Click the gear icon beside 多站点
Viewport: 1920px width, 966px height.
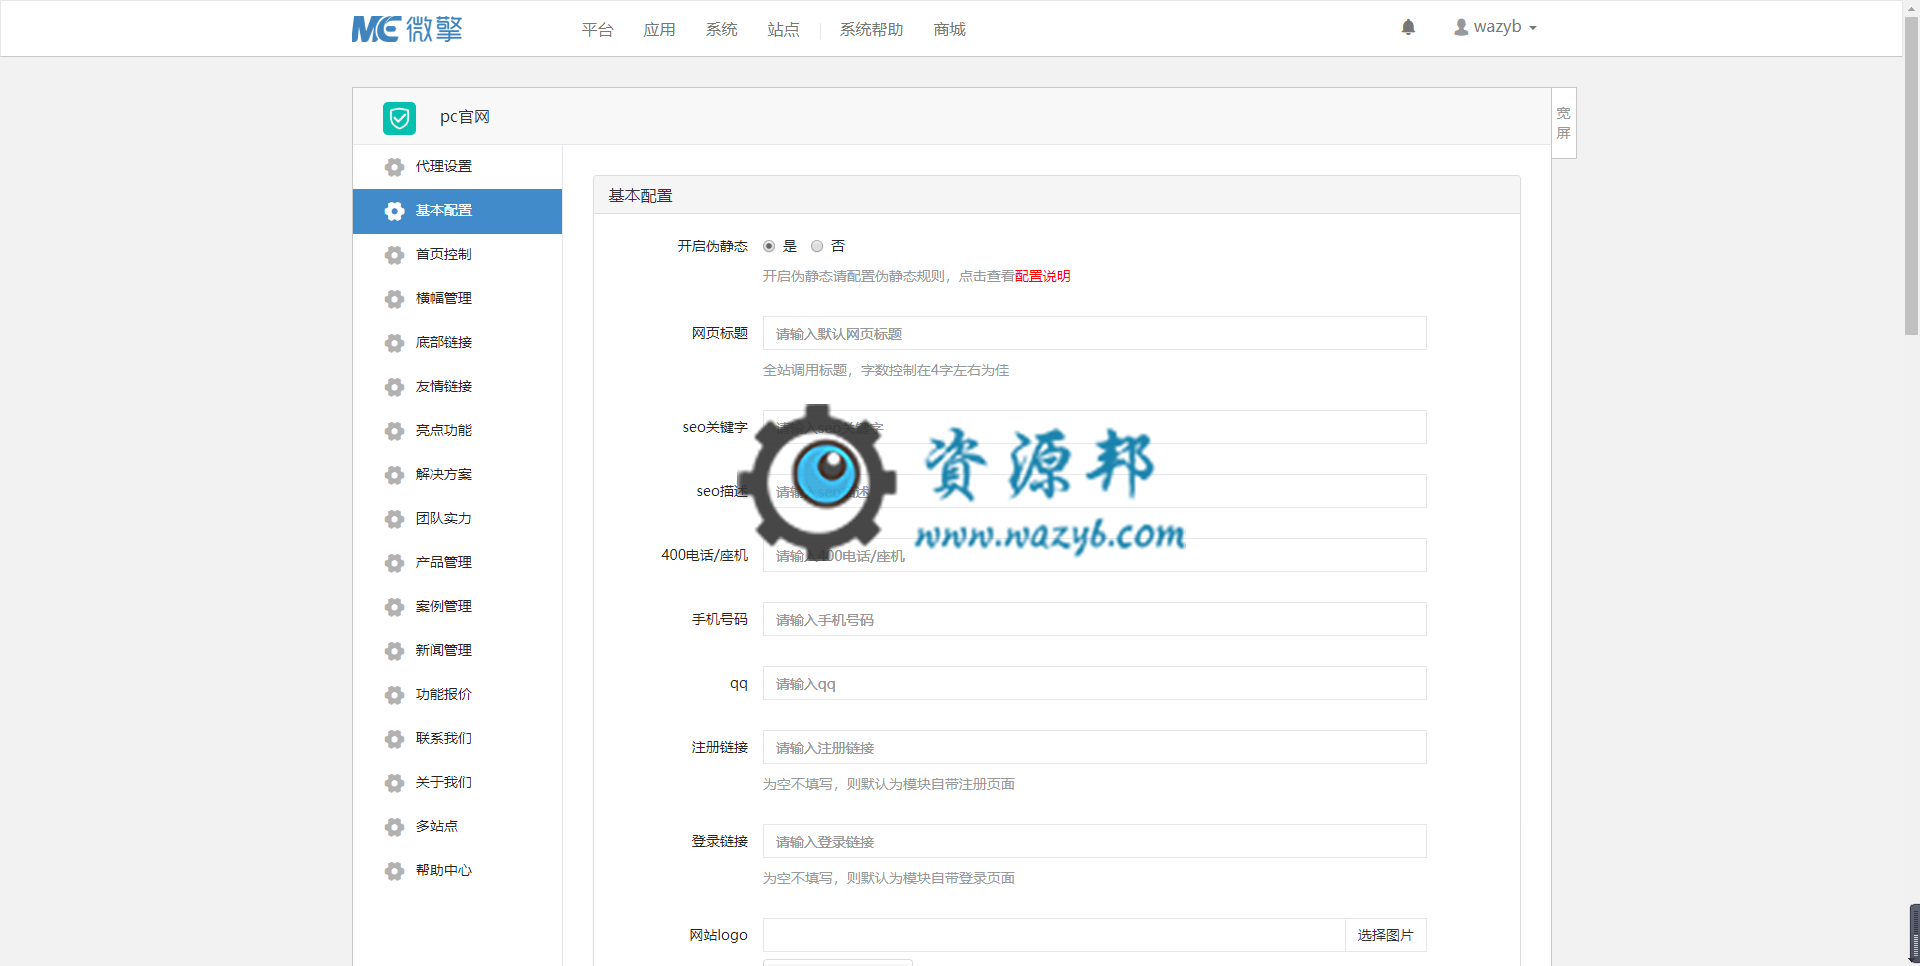click(395, 827)
